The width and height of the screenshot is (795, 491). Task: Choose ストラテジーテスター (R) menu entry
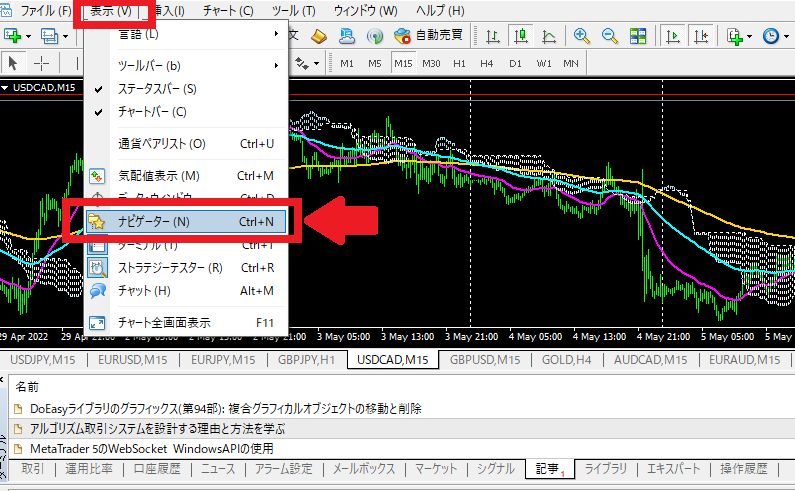(x=186, y=267)
